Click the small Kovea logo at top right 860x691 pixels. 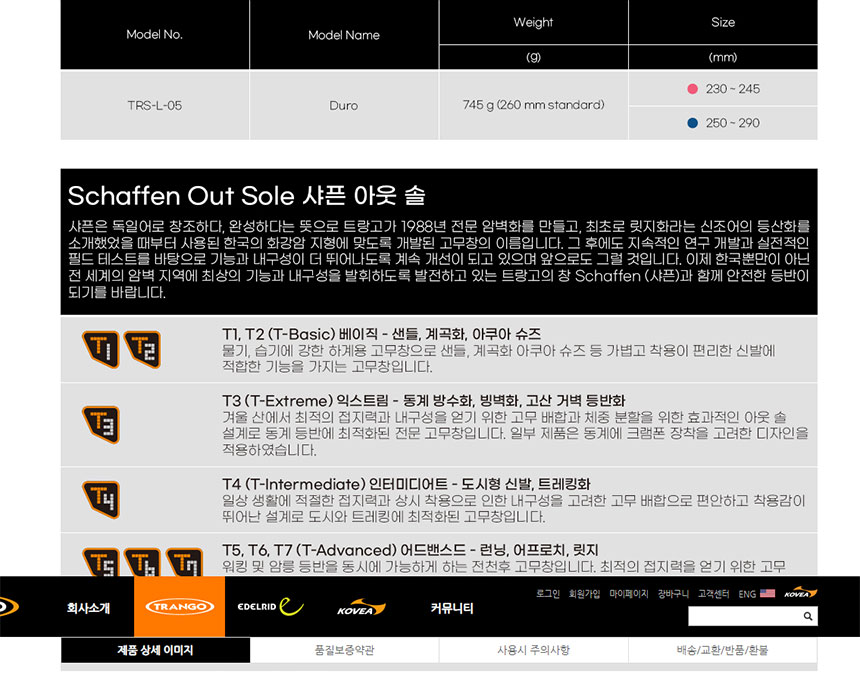tap(800, 593)
